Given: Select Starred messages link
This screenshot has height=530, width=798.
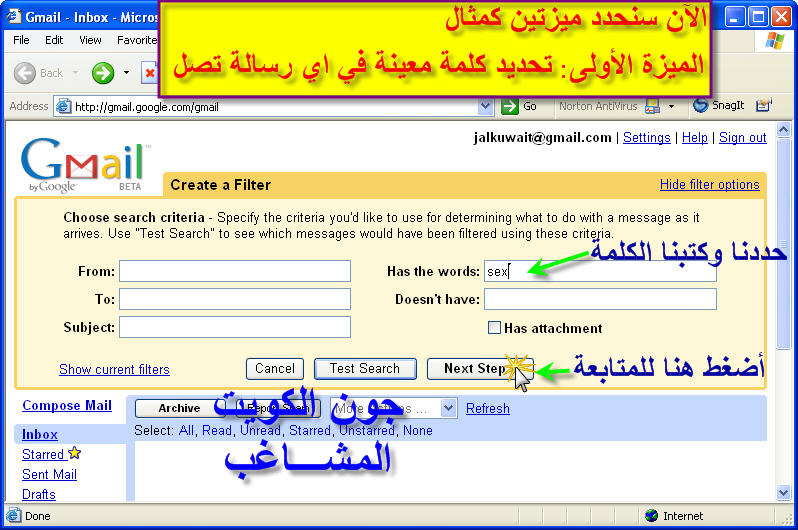Looking at the screenshot, I should [x=309, y=430].
